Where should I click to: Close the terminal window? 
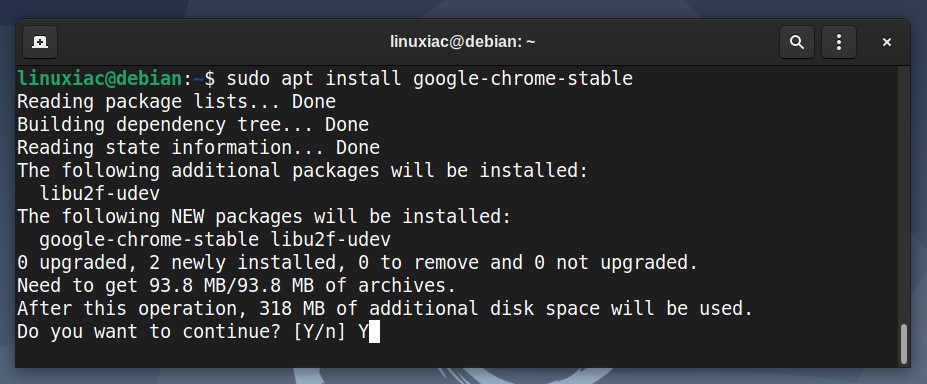click(886, 42)
